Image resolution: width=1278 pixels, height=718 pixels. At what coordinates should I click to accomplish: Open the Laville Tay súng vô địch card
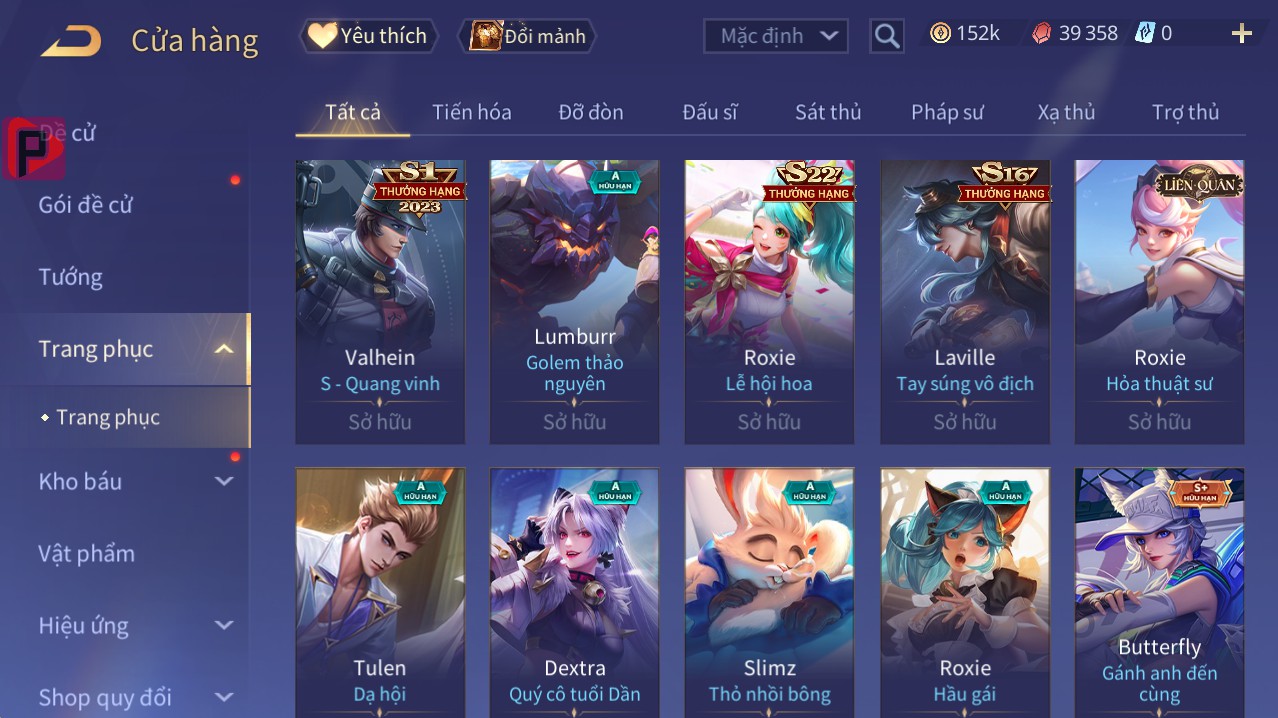[x=965, y=301]
